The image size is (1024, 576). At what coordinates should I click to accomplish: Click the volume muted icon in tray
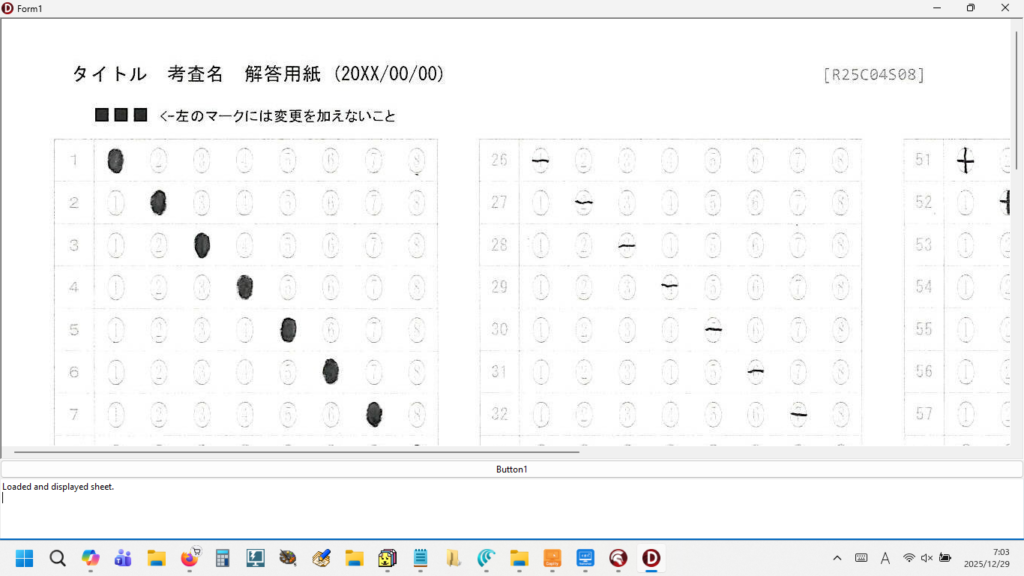(927, 558)
